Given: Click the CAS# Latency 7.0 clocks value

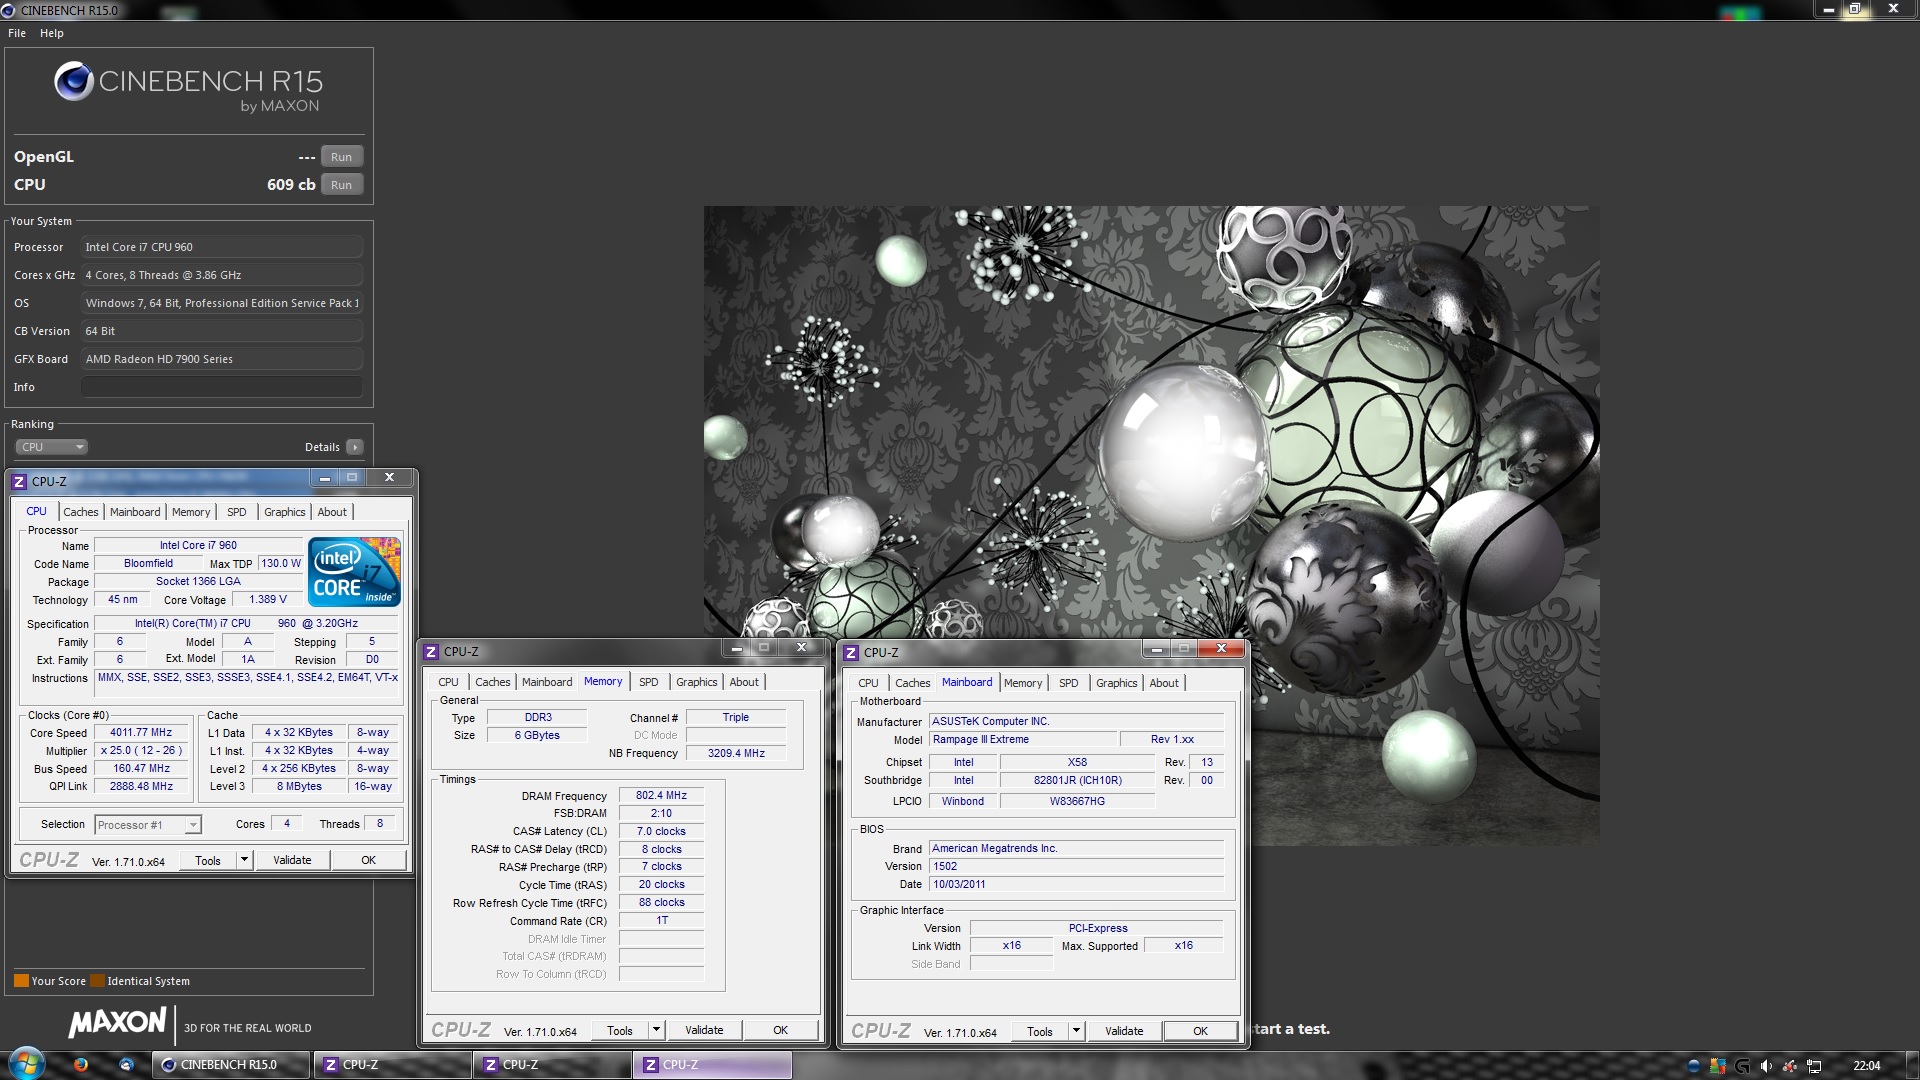Looking at the screenshot, I should pyautogui.click(x=661, y=832).
